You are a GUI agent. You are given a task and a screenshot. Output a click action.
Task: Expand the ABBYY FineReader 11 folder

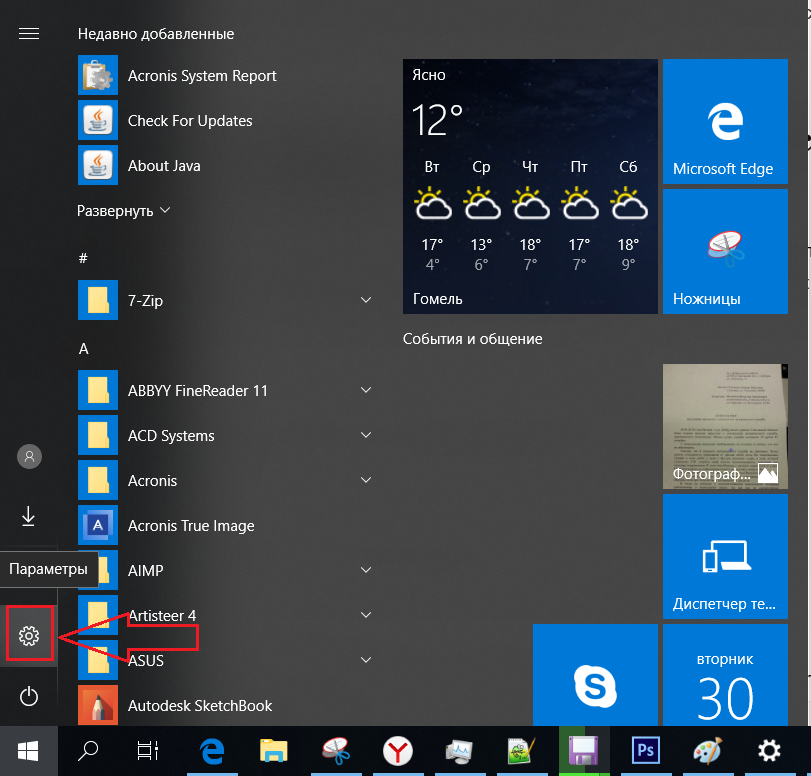click(x=225, y=390)
